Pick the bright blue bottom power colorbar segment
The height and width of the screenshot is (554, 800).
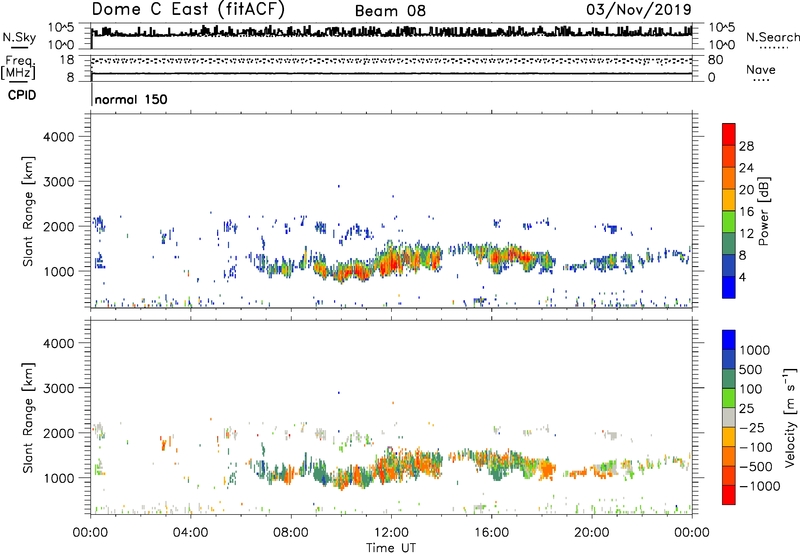(x=729, y=287)
